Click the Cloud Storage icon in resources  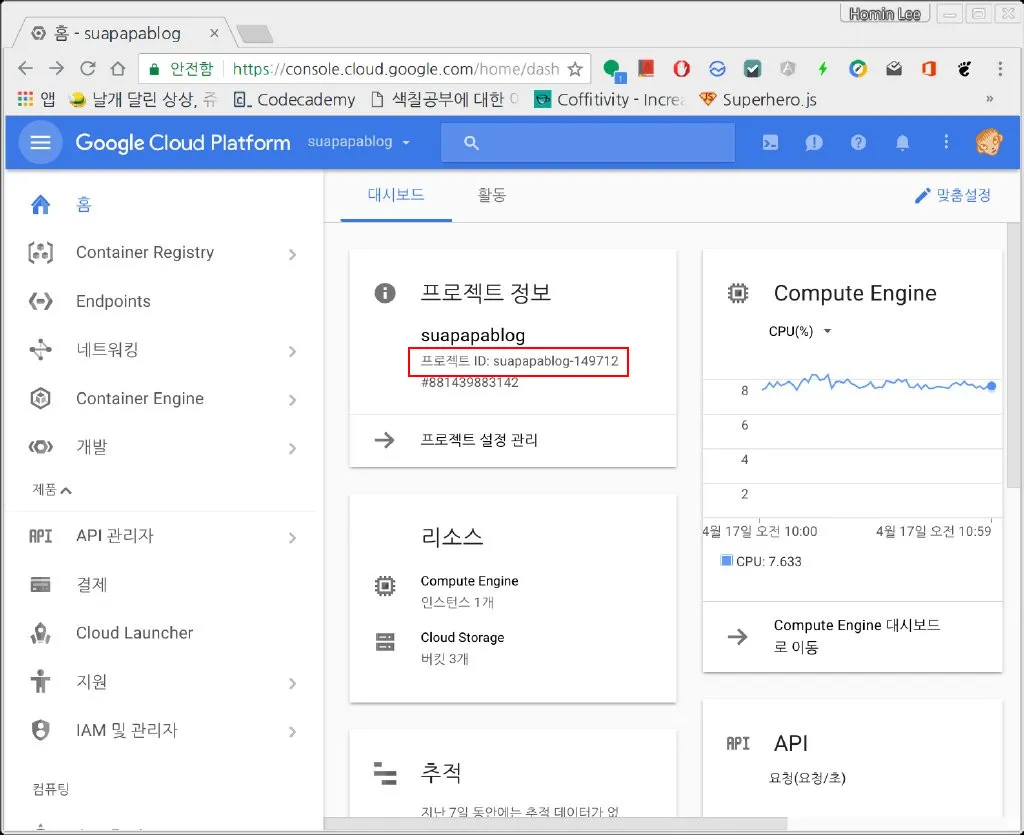[x=385, y=642]
